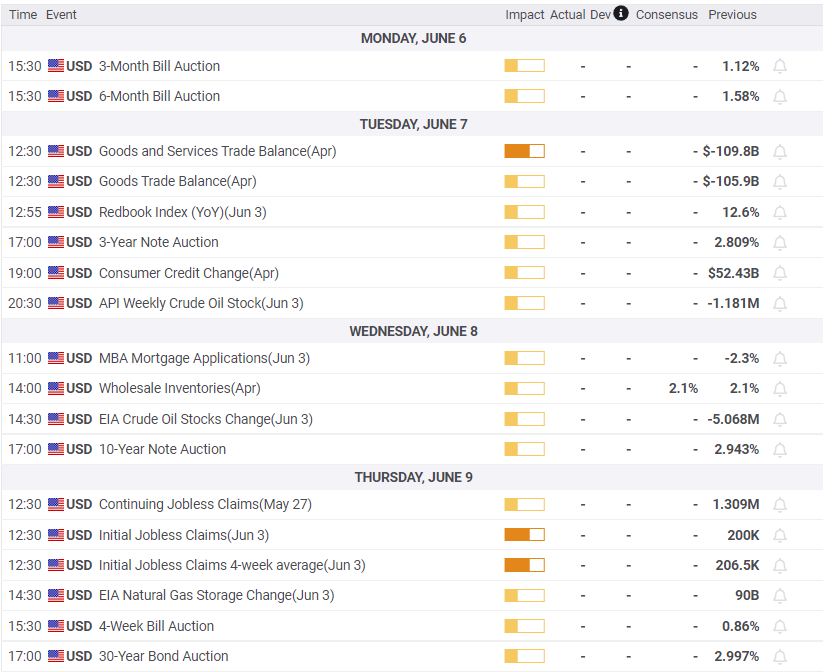Click bell icon for Redbook Index row
This screenshot has width=823, height=672.
(780, 212)
